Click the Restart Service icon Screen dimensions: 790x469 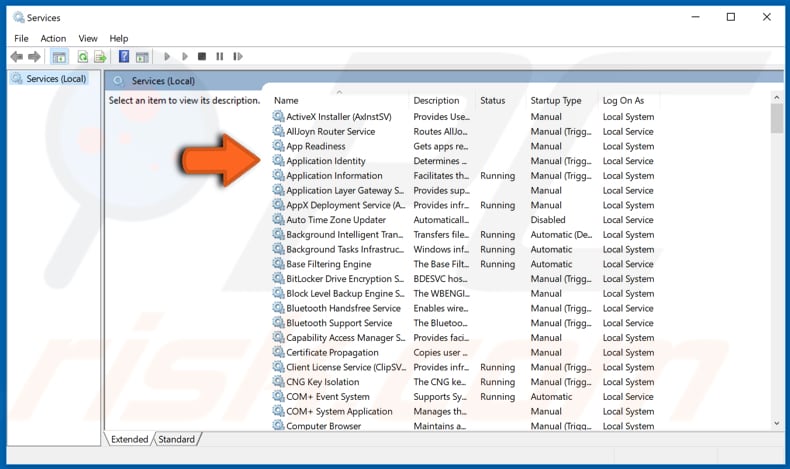click(238, 56)
